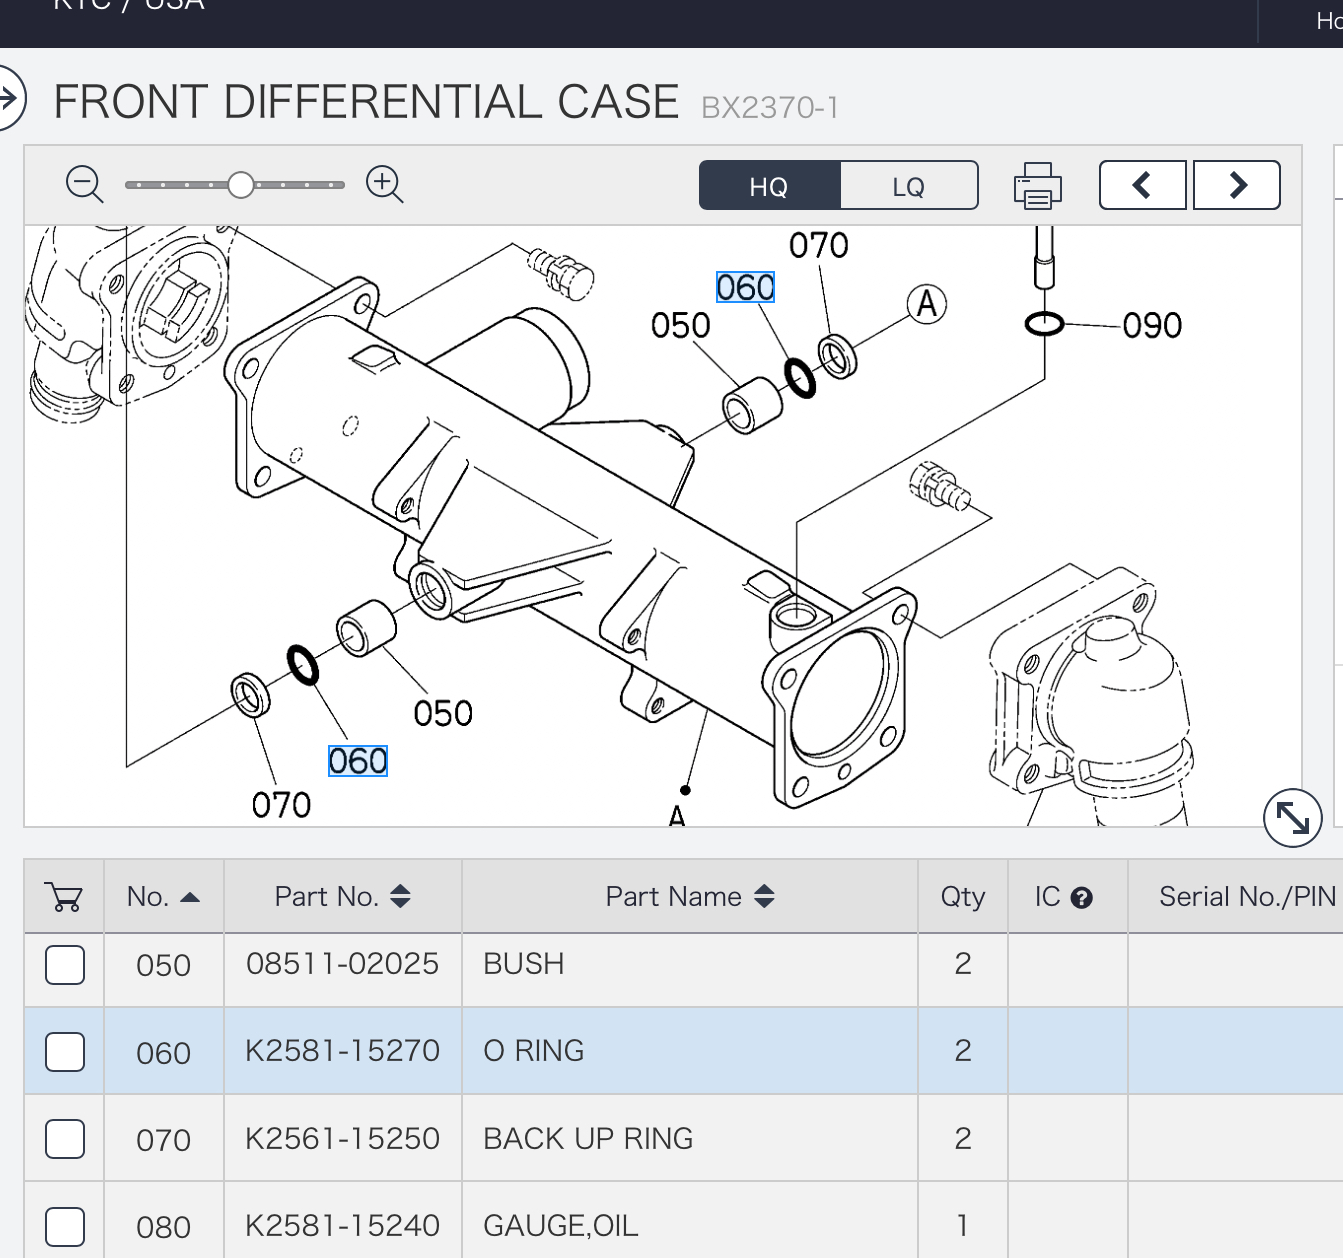This screenshot has width=1343, height=1258.
Task: Click the O RING part name cell
Action: click(x=690, y=1051)
